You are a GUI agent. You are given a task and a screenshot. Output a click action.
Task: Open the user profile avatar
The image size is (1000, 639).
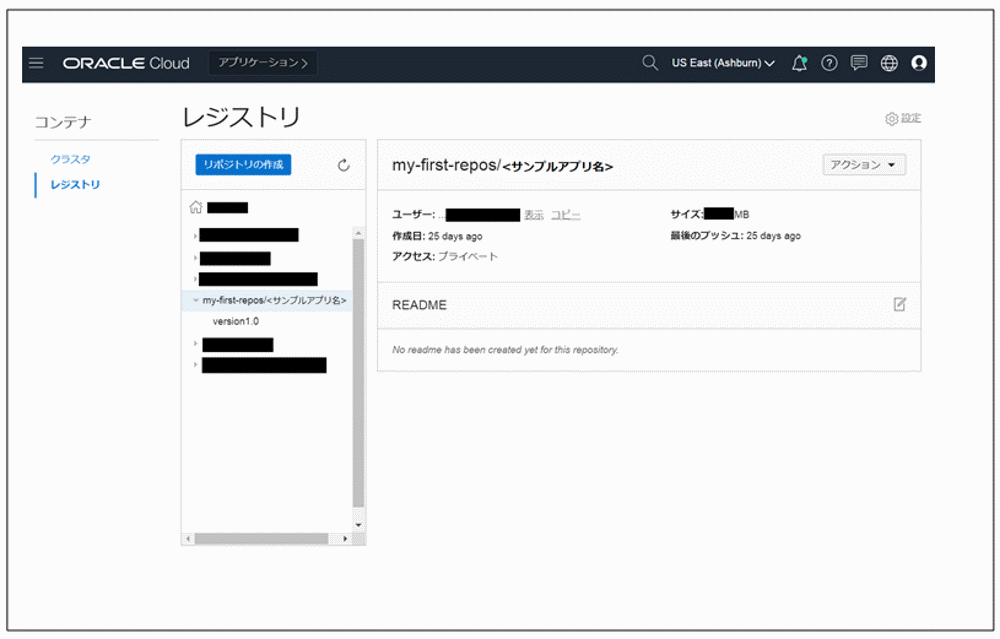tap(918, 63)
